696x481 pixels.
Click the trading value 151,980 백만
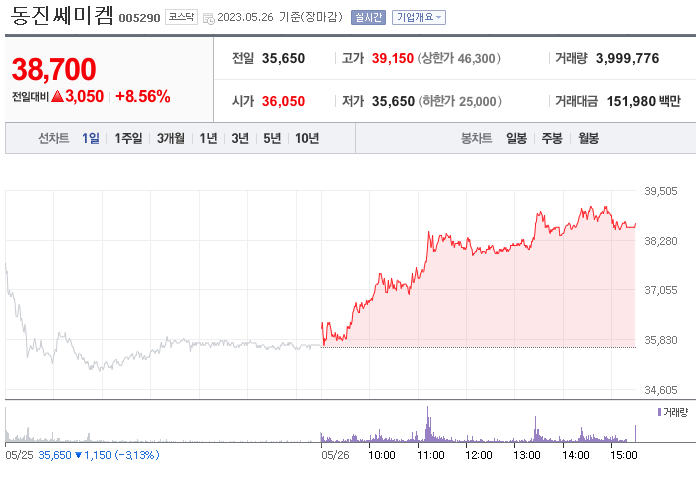[x=644, y=101]
